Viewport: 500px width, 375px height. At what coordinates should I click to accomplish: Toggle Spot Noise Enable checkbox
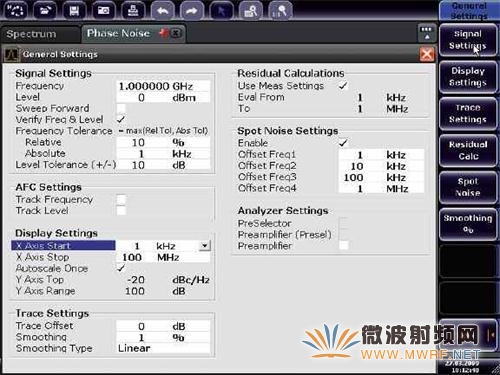[343, 143]
